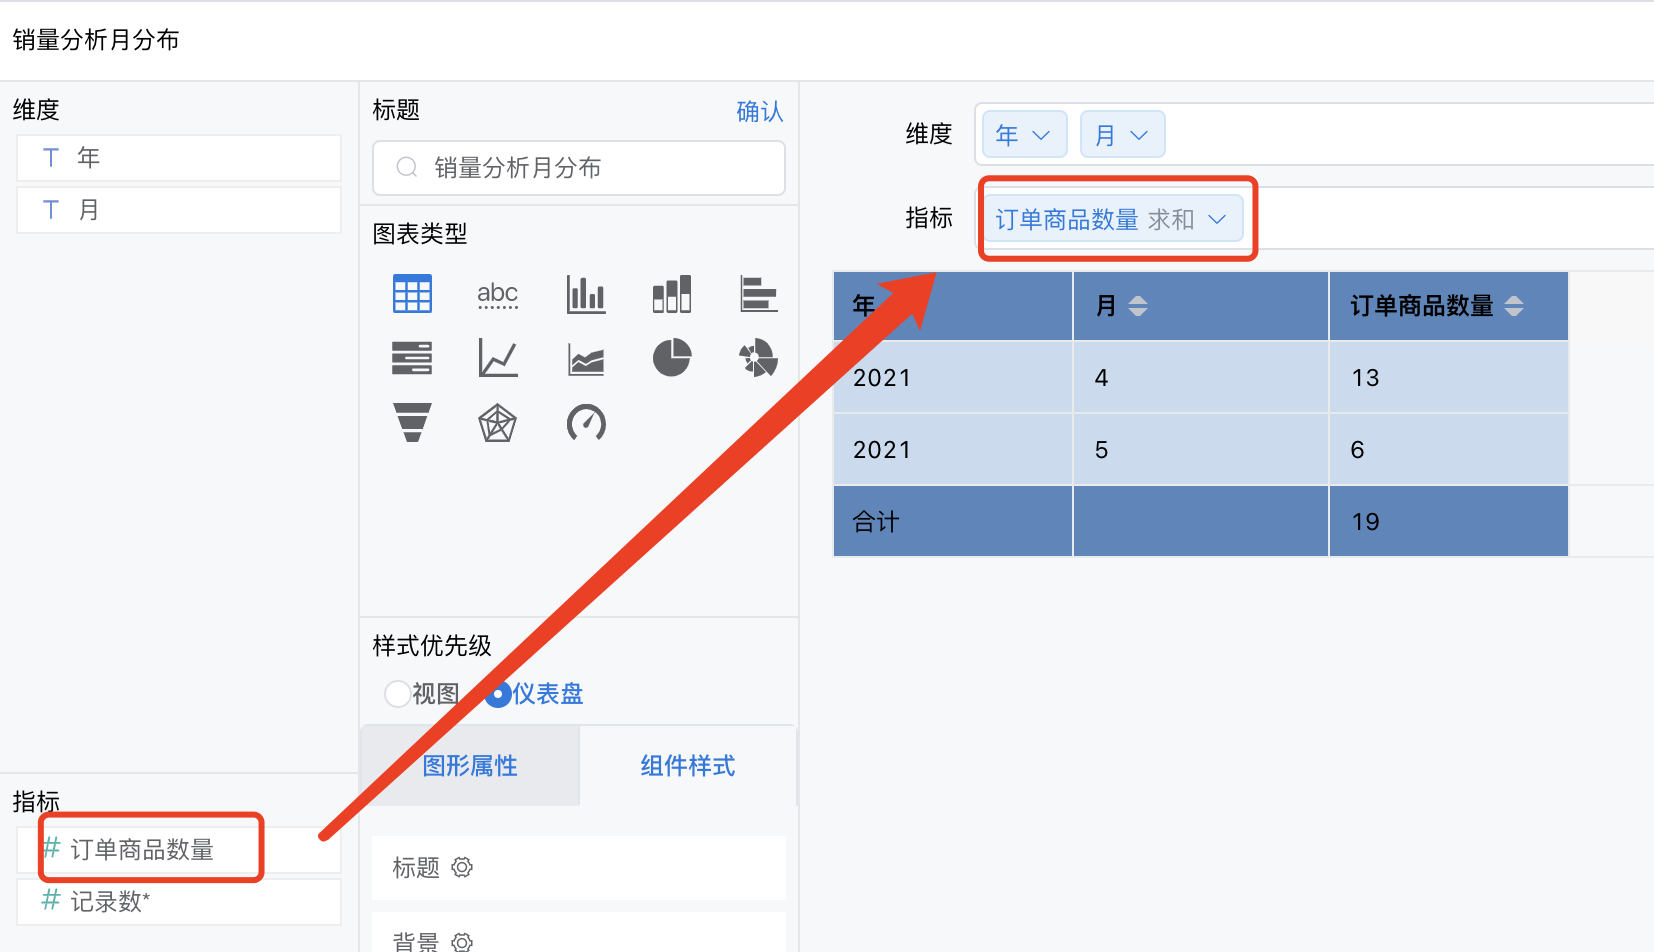
Task: Select the 月 dimension field
Action: tap(179, 210)
